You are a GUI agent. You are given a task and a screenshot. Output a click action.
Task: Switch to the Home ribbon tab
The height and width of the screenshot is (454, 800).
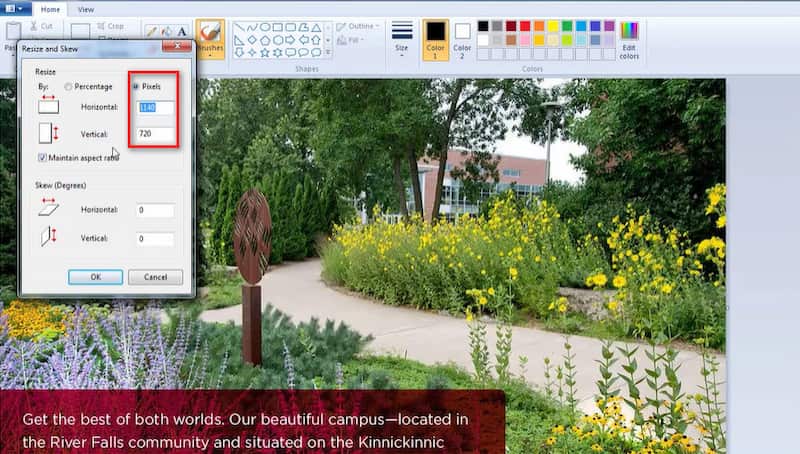(x=50, y=9)
